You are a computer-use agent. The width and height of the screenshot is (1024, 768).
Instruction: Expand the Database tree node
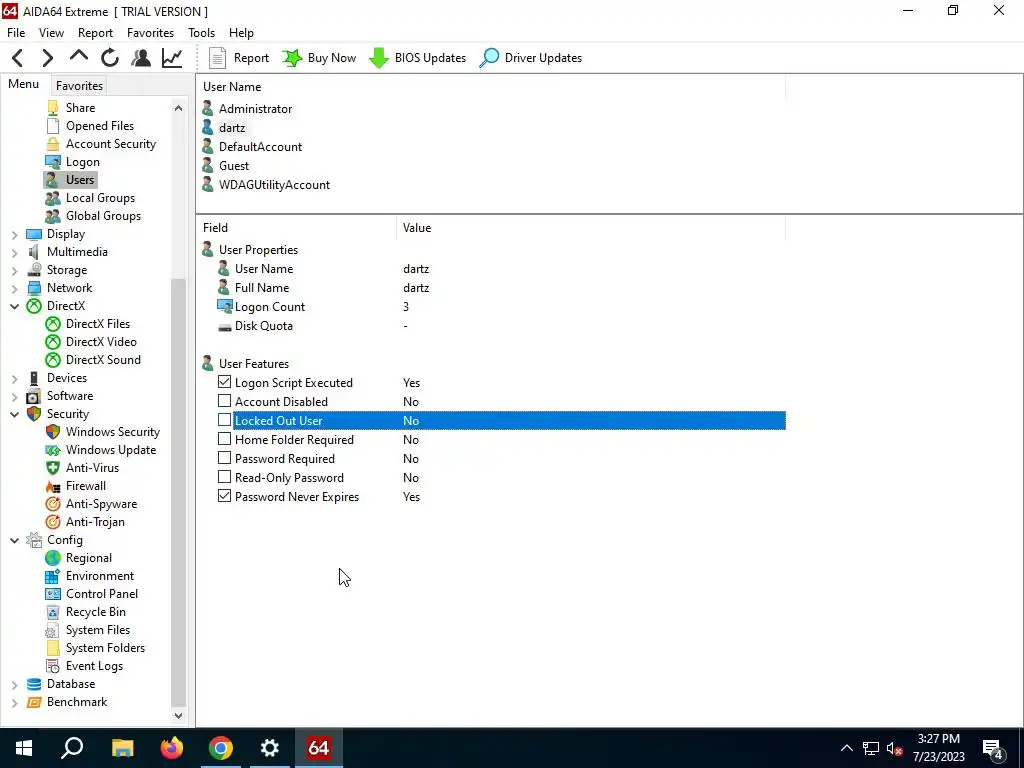(14, 684)
